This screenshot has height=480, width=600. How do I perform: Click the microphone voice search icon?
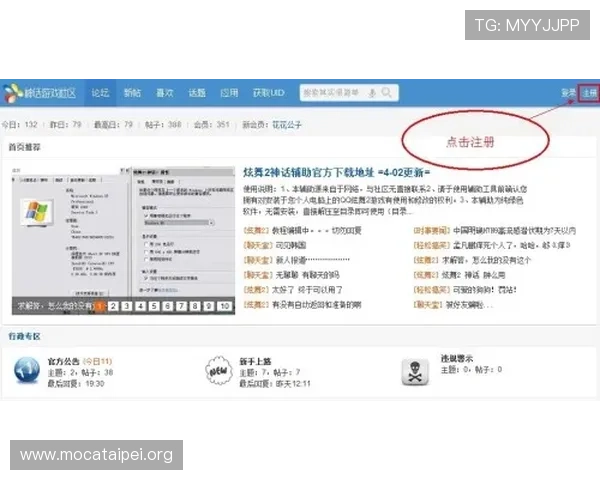click(372, 93)
